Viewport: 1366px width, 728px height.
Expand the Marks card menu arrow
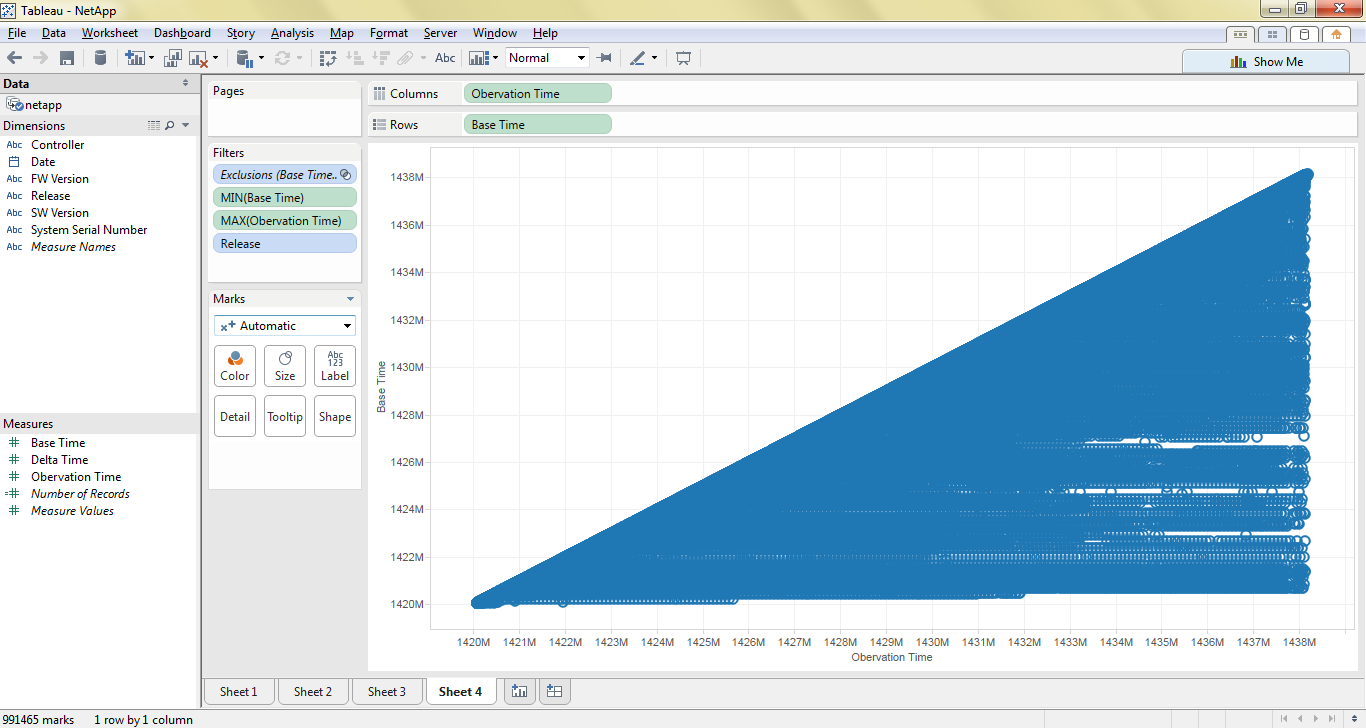click(350, 299)
